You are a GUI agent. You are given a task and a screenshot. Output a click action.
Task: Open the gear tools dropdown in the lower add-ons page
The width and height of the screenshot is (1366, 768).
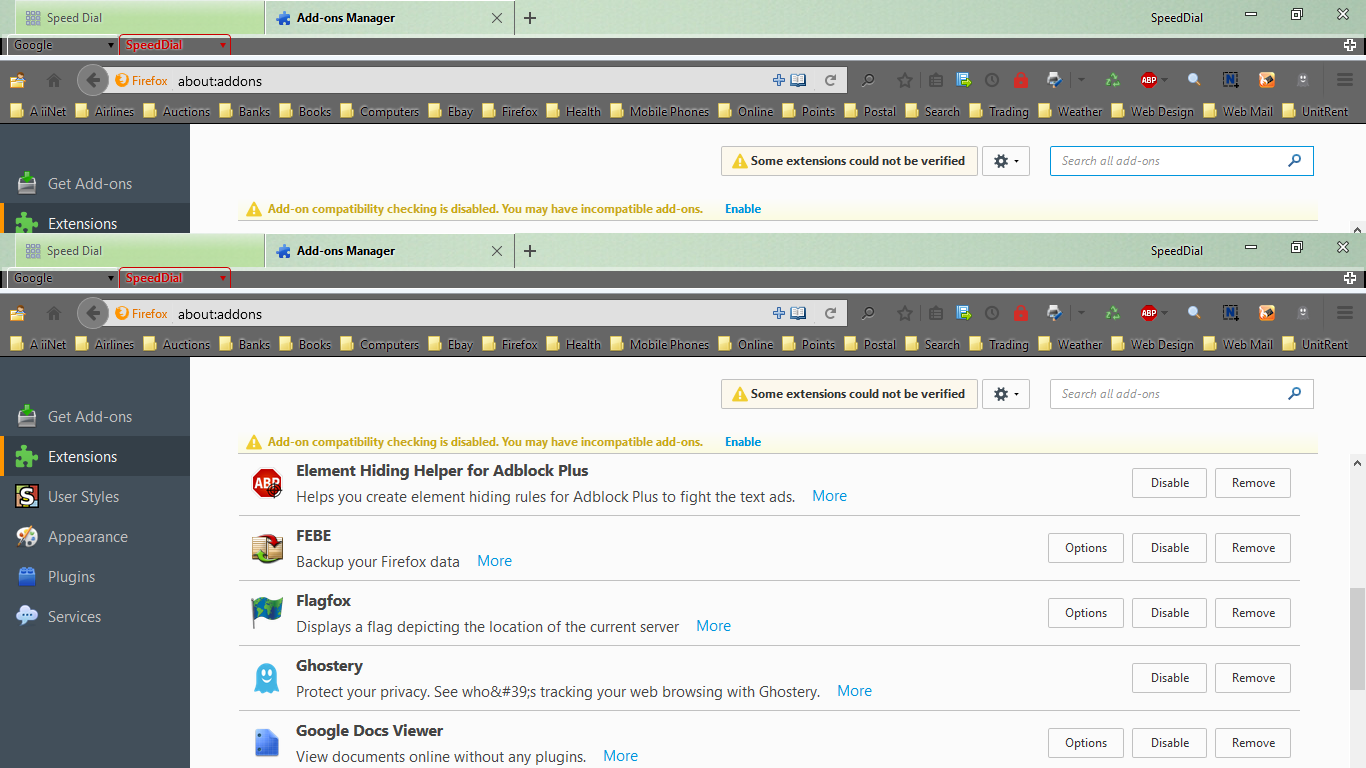tap(1006, 394)
